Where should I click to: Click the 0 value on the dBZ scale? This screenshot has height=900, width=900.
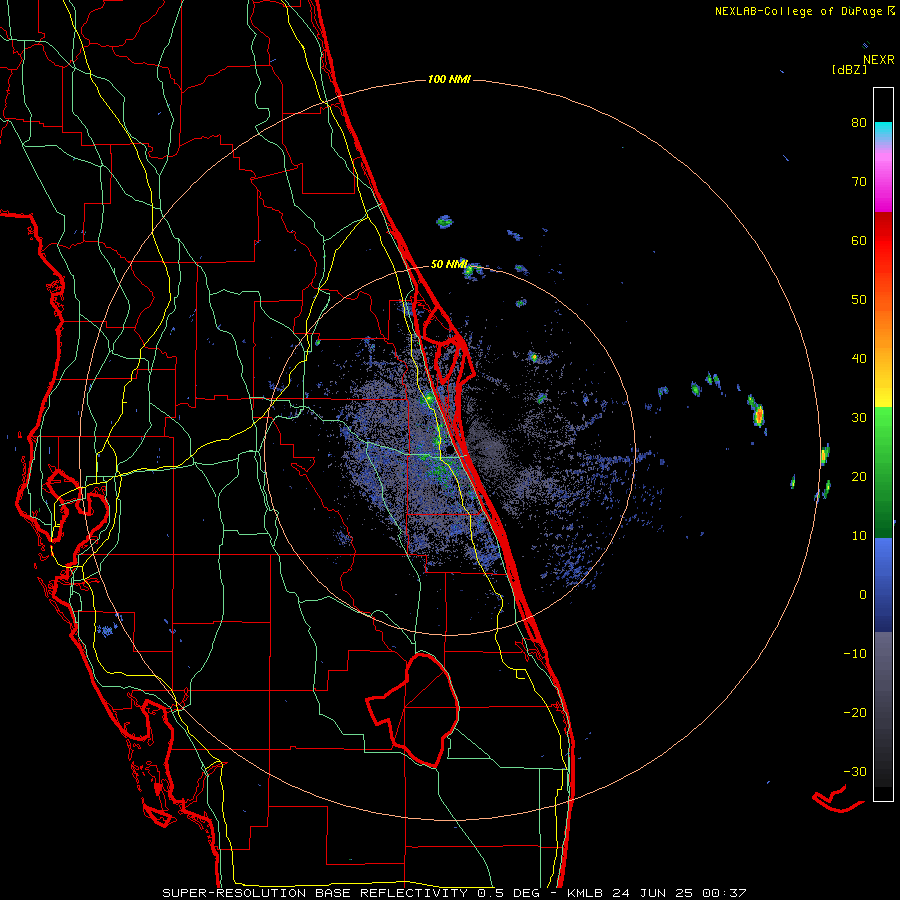862,595
